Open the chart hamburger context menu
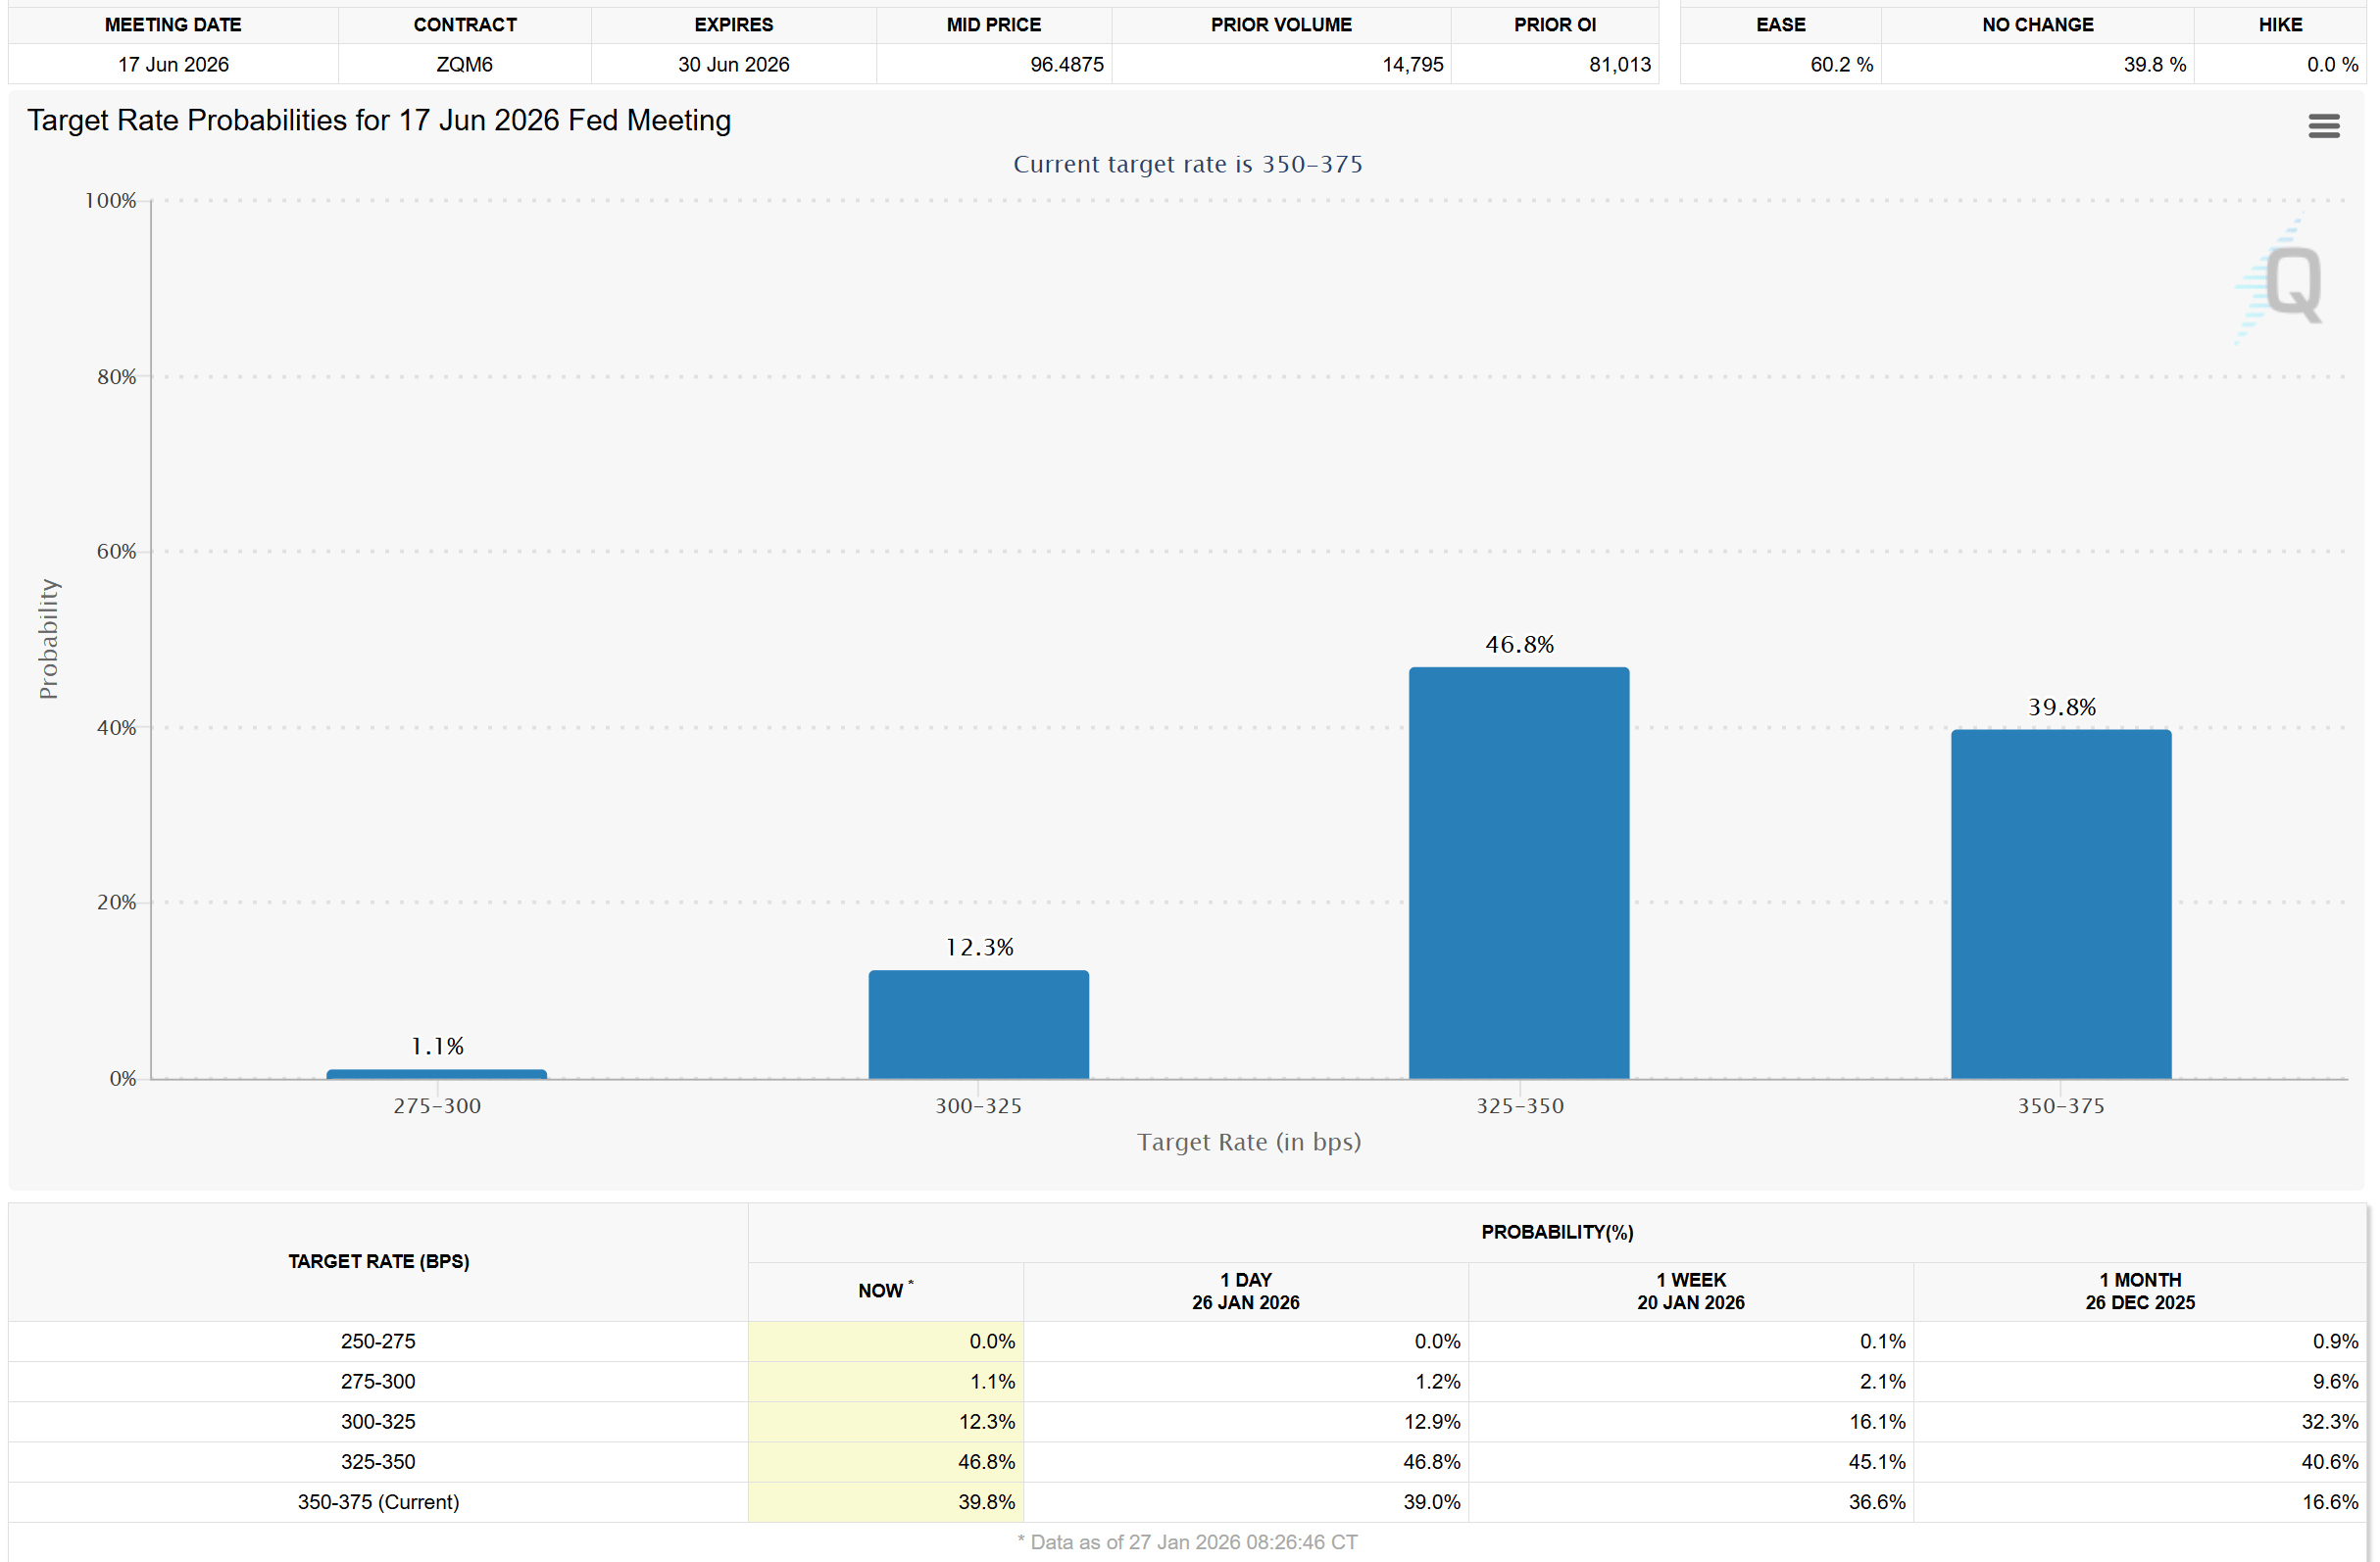Viewport: 2380px width, 1562px height. point(2323,126)
